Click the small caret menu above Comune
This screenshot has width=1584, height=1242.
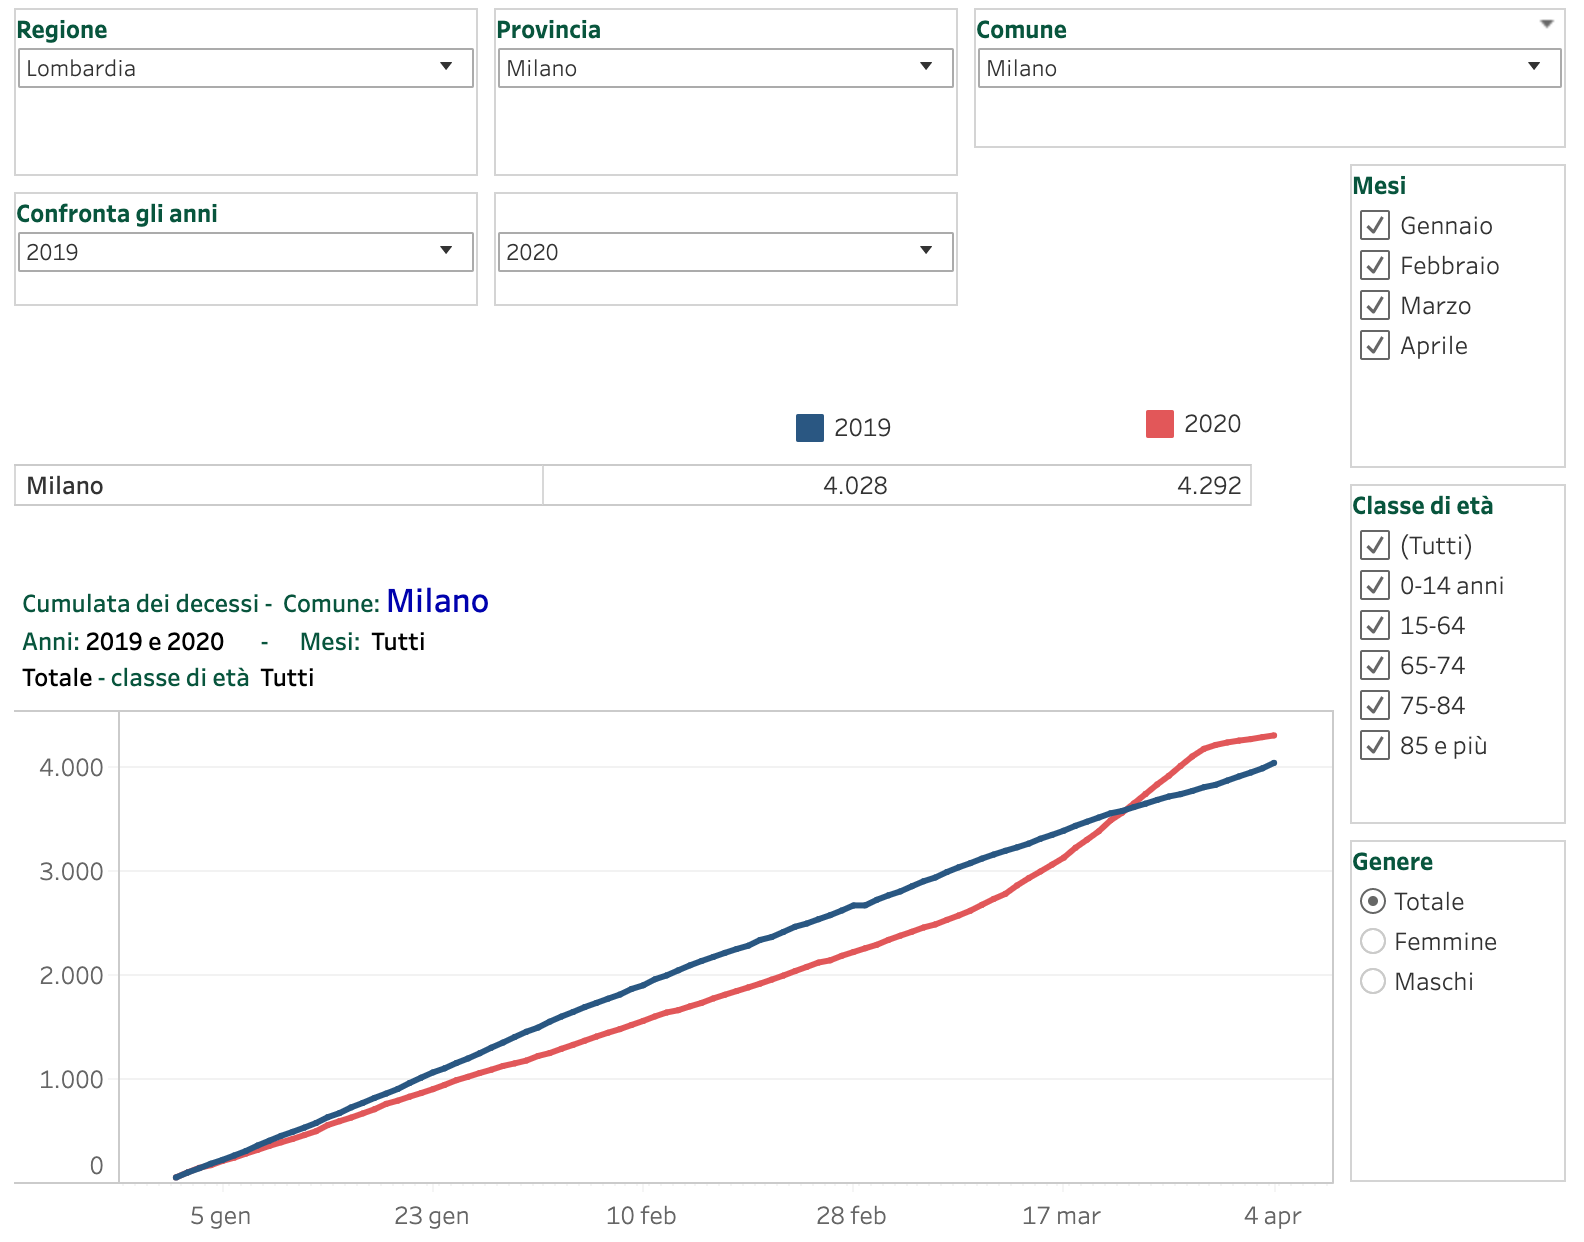click(x=1547, y=24)
